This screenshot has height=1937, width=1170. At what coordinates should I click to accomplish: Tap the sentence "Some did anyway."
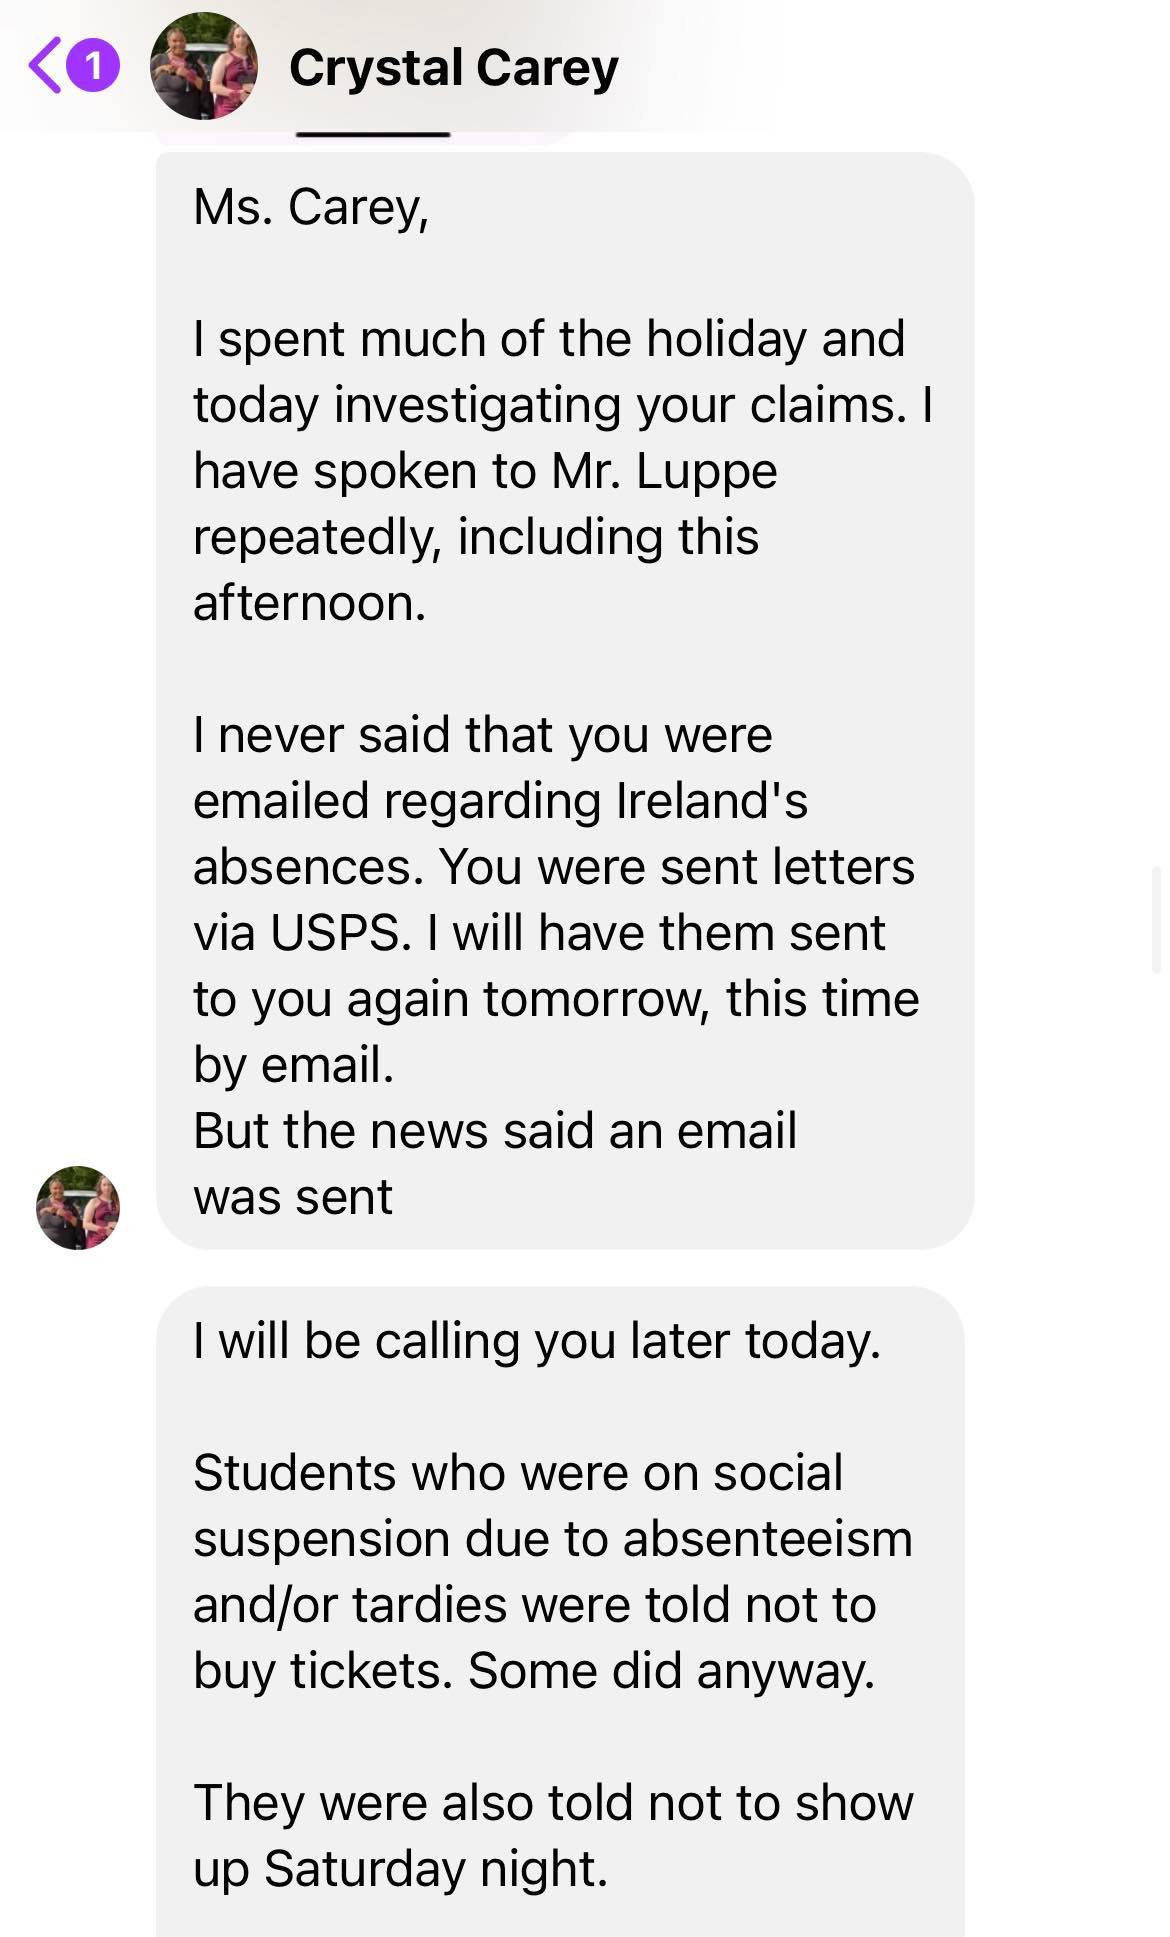(x=671, y=1671)
